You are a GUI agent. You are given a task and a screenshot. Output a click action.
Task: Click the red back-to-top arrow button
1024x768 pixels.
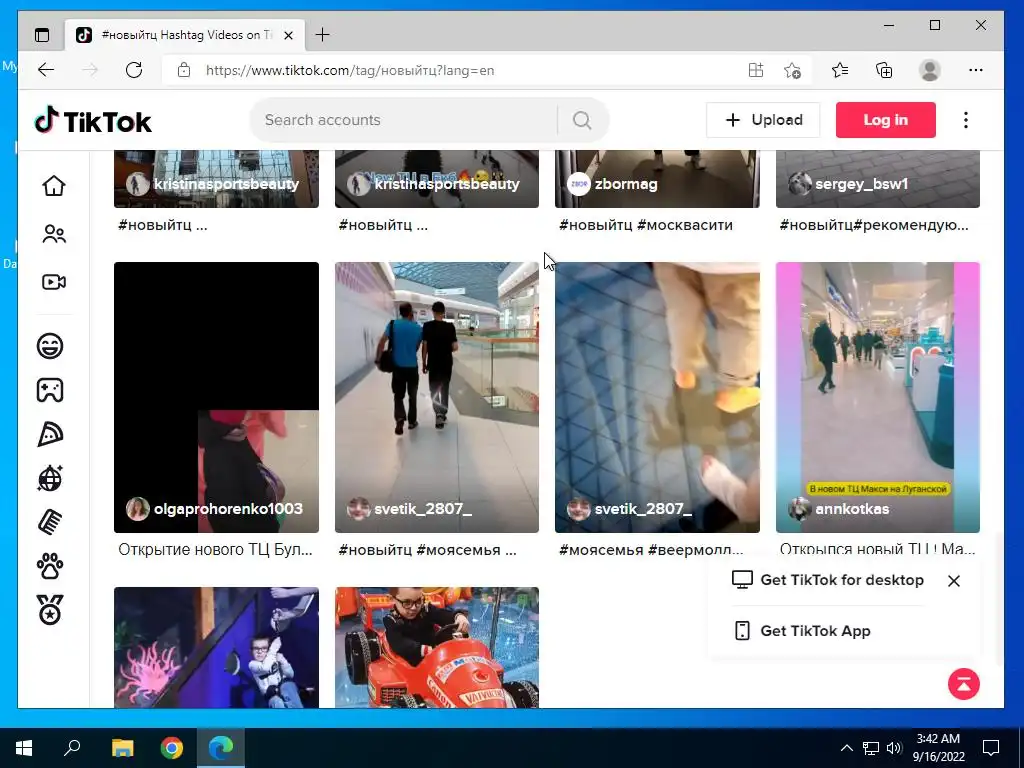tap(964, 684)
